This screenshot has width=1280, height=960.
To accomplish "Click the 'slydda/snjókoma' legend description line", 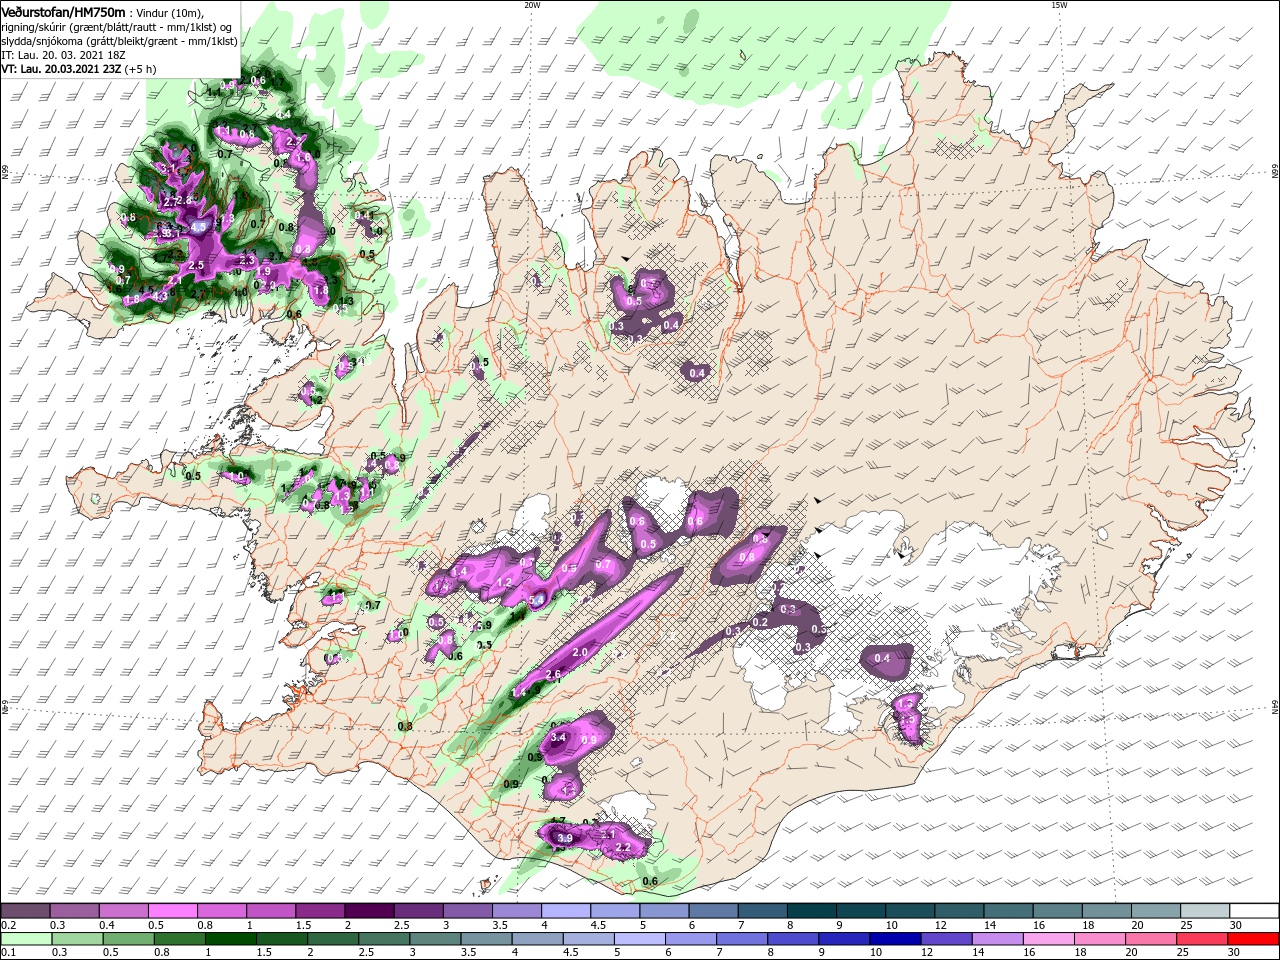I will click(x=118, y=41).
